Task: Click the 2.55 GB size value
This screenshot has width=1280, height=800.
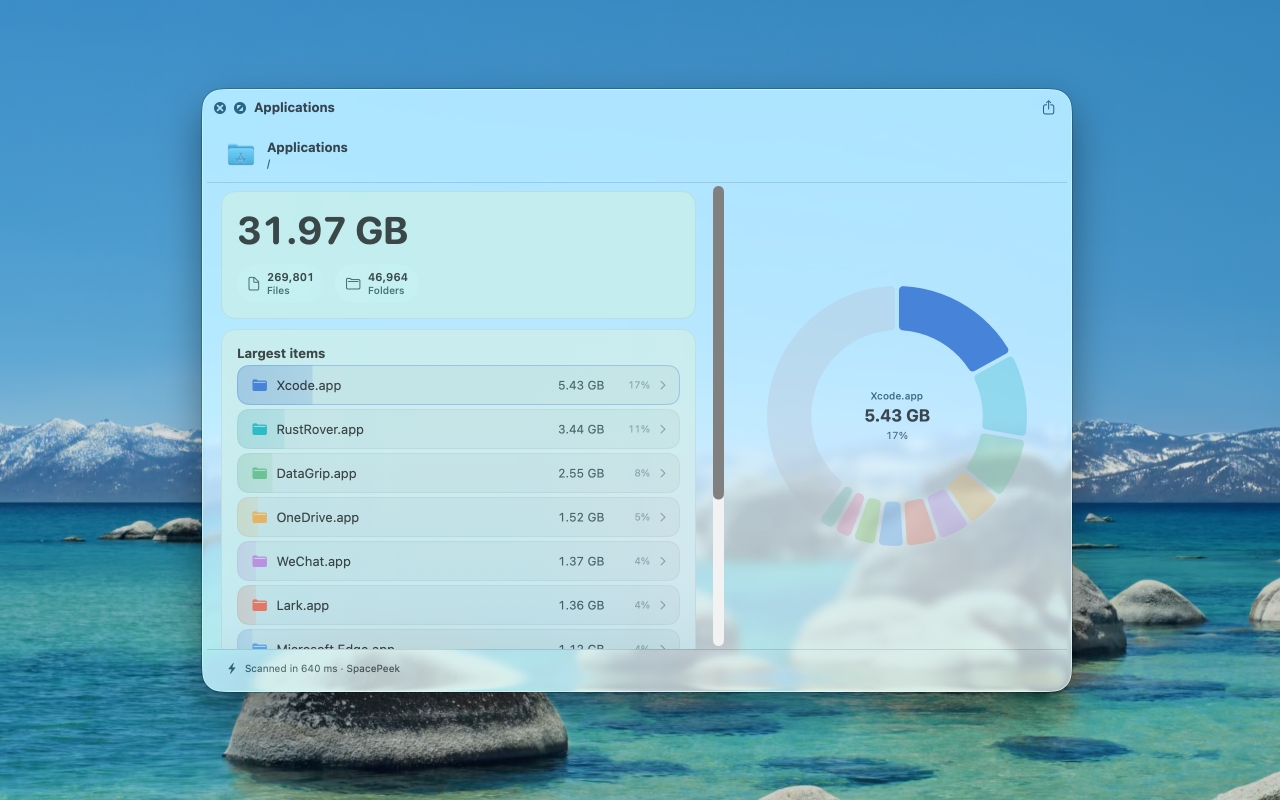Action: pyautogui.click(x=581, y=473)
